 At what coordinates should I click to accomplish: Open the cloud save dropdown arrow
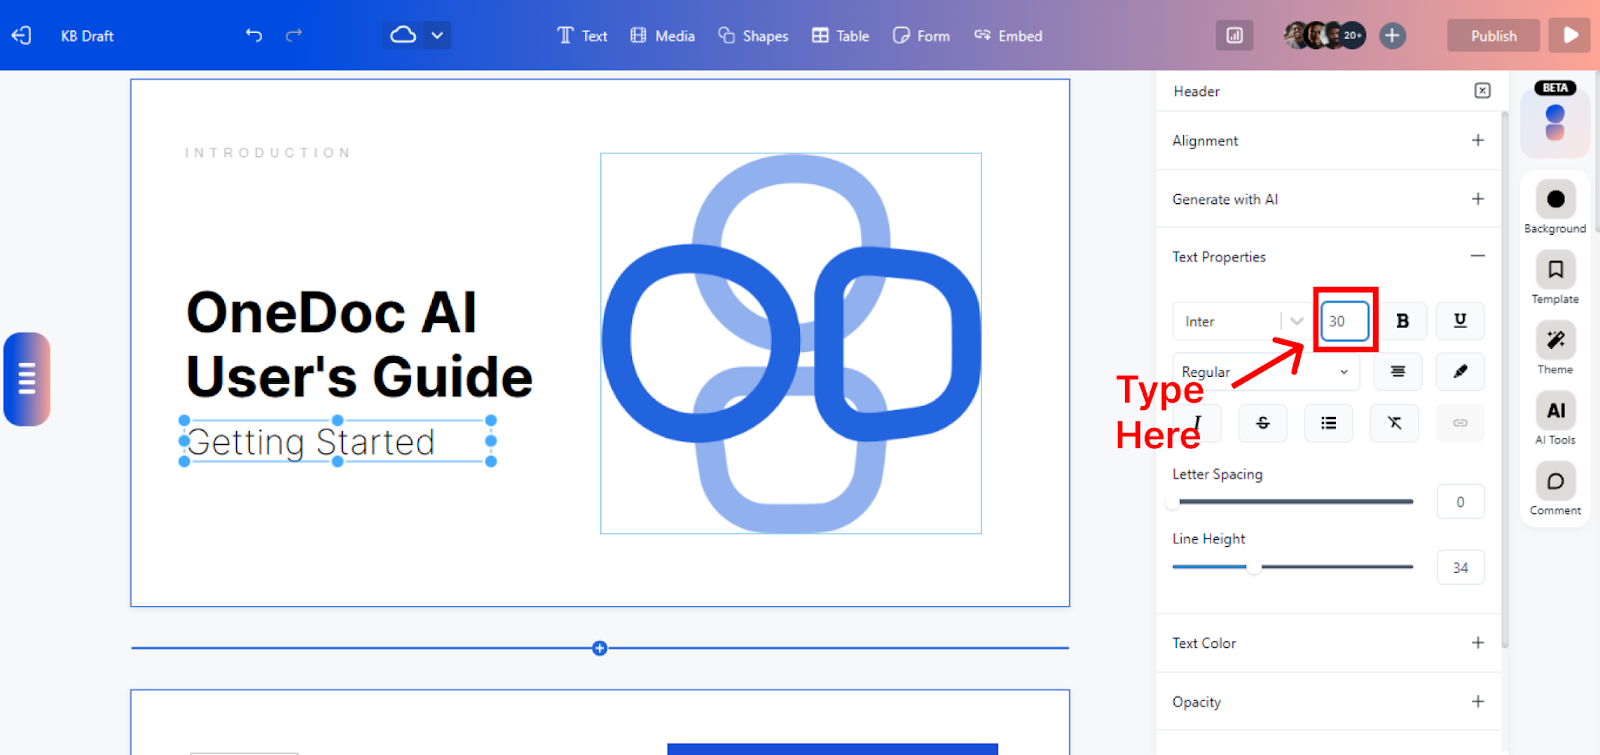coord(437,35)
